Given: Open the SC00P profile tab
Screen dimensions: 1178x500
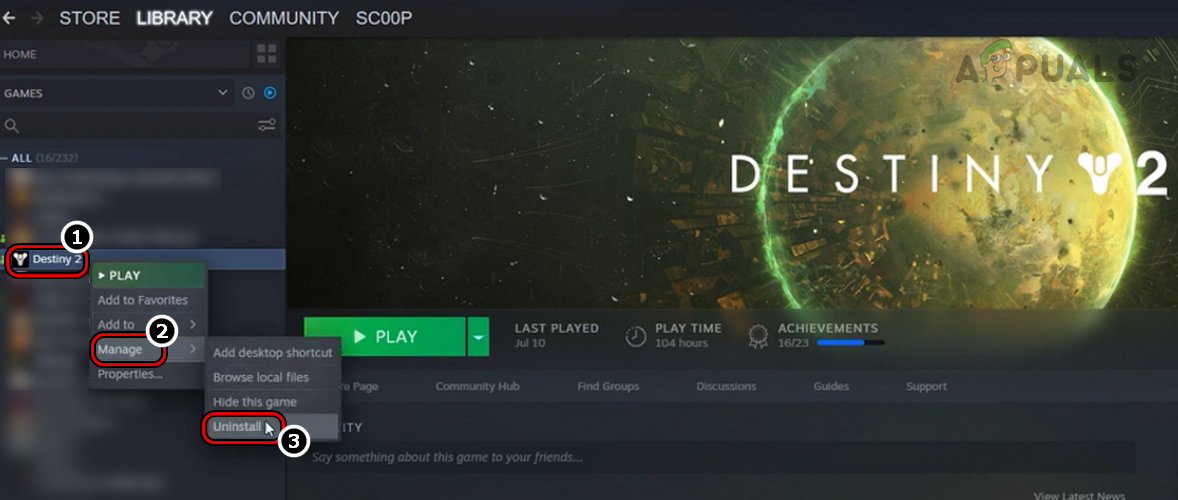Looking at the screenshot, I should point(384,18).
